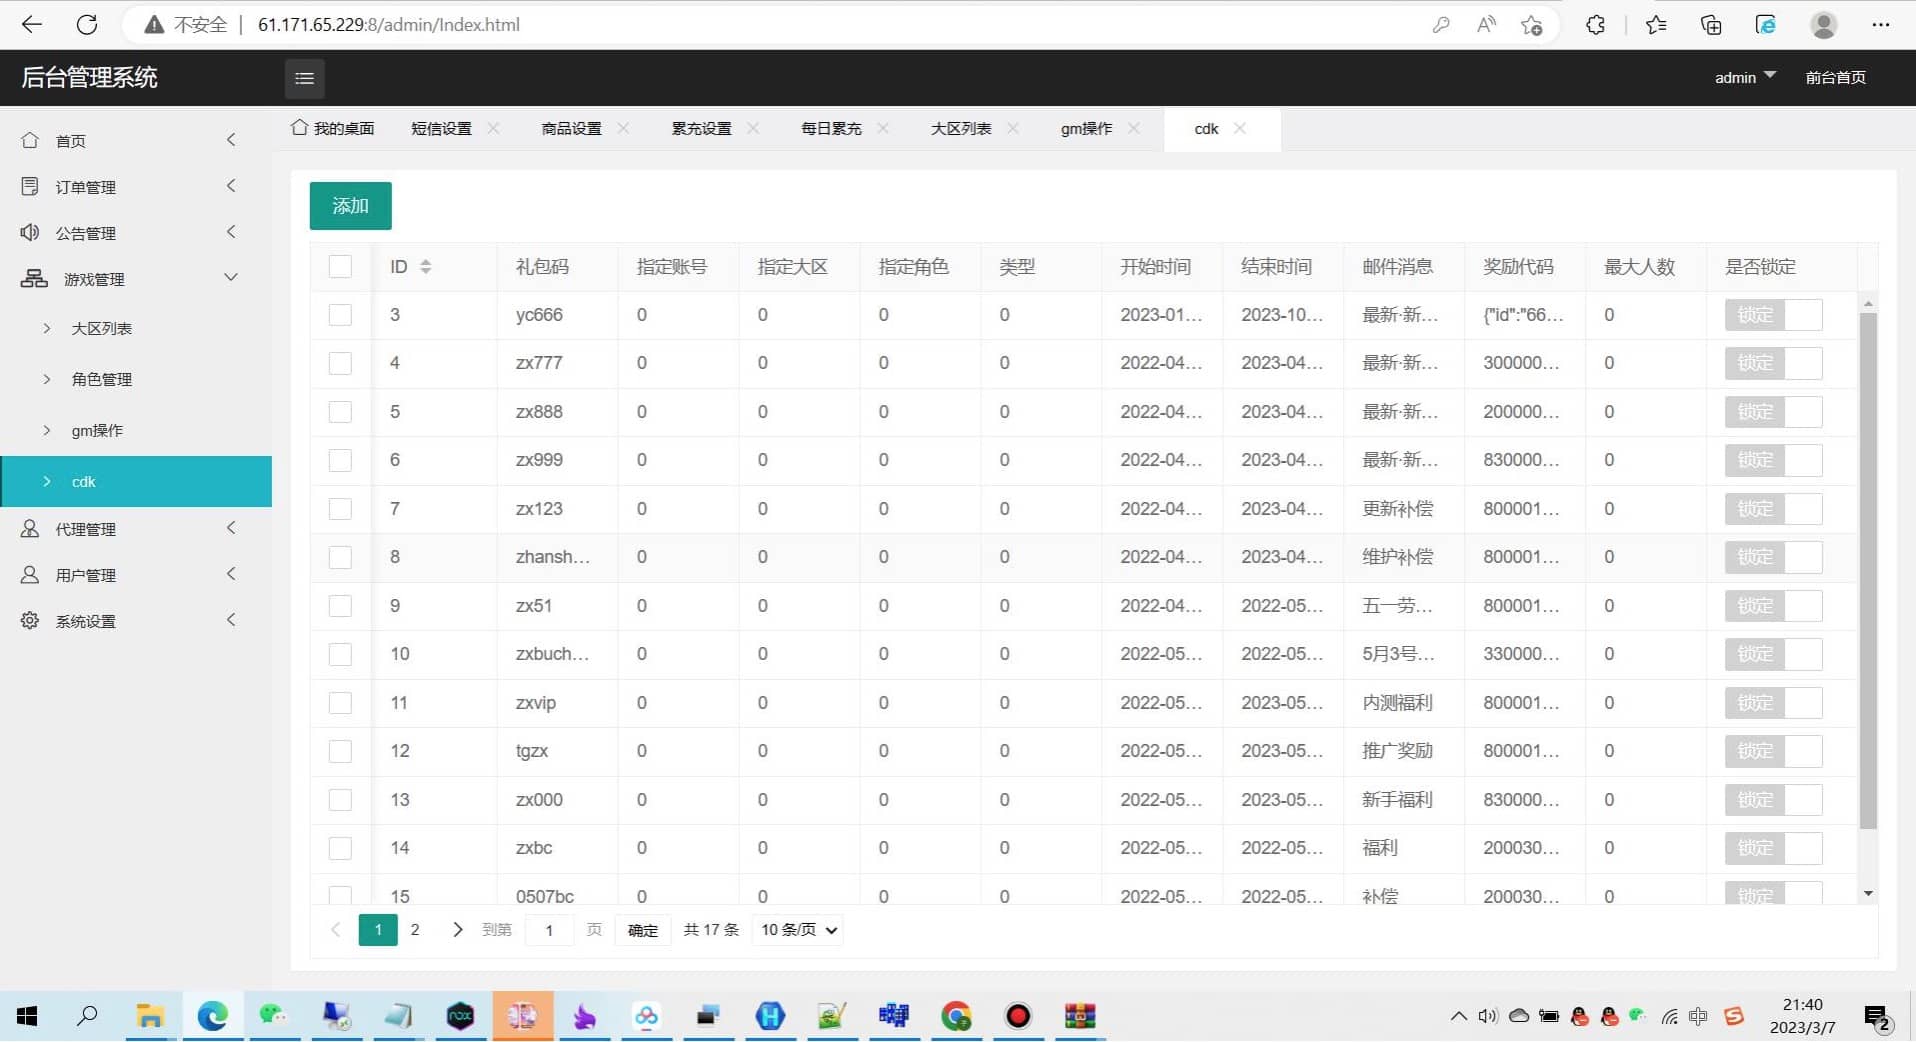Click the 前台首页 link
This screenshot has width=1916, height=1042.
1836,77
